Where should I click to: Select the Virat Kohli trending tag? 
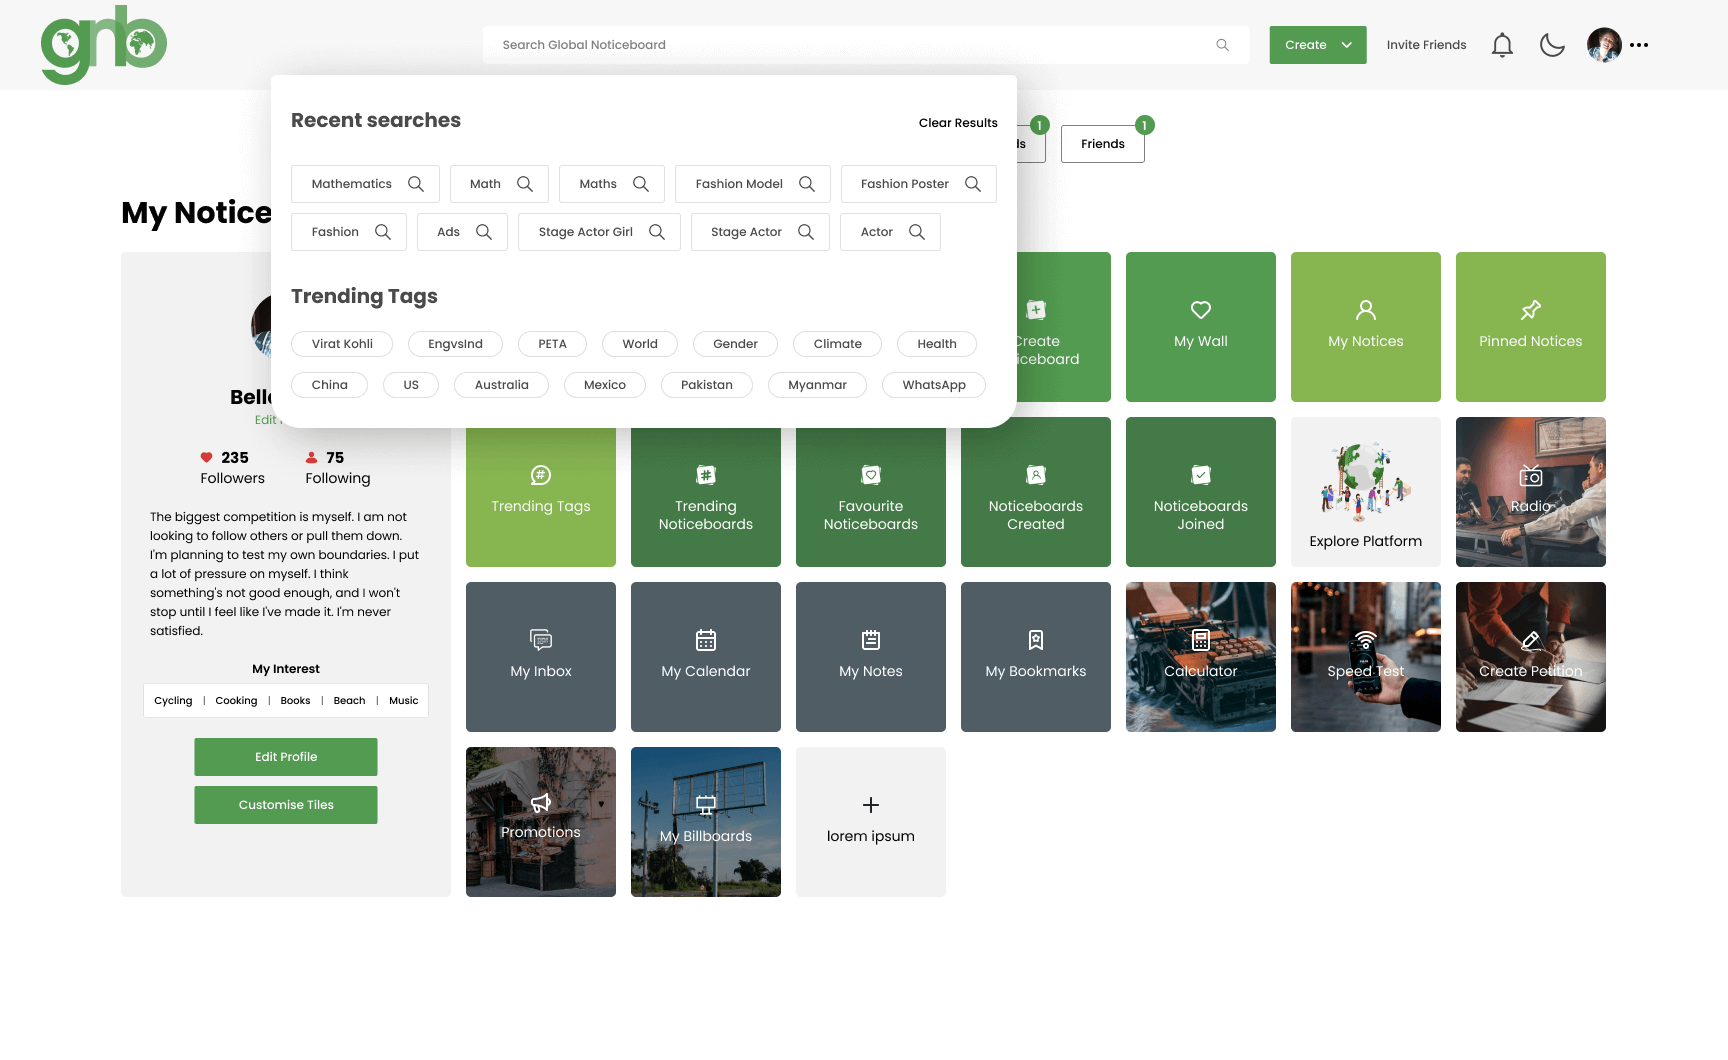tap(342, 344)
